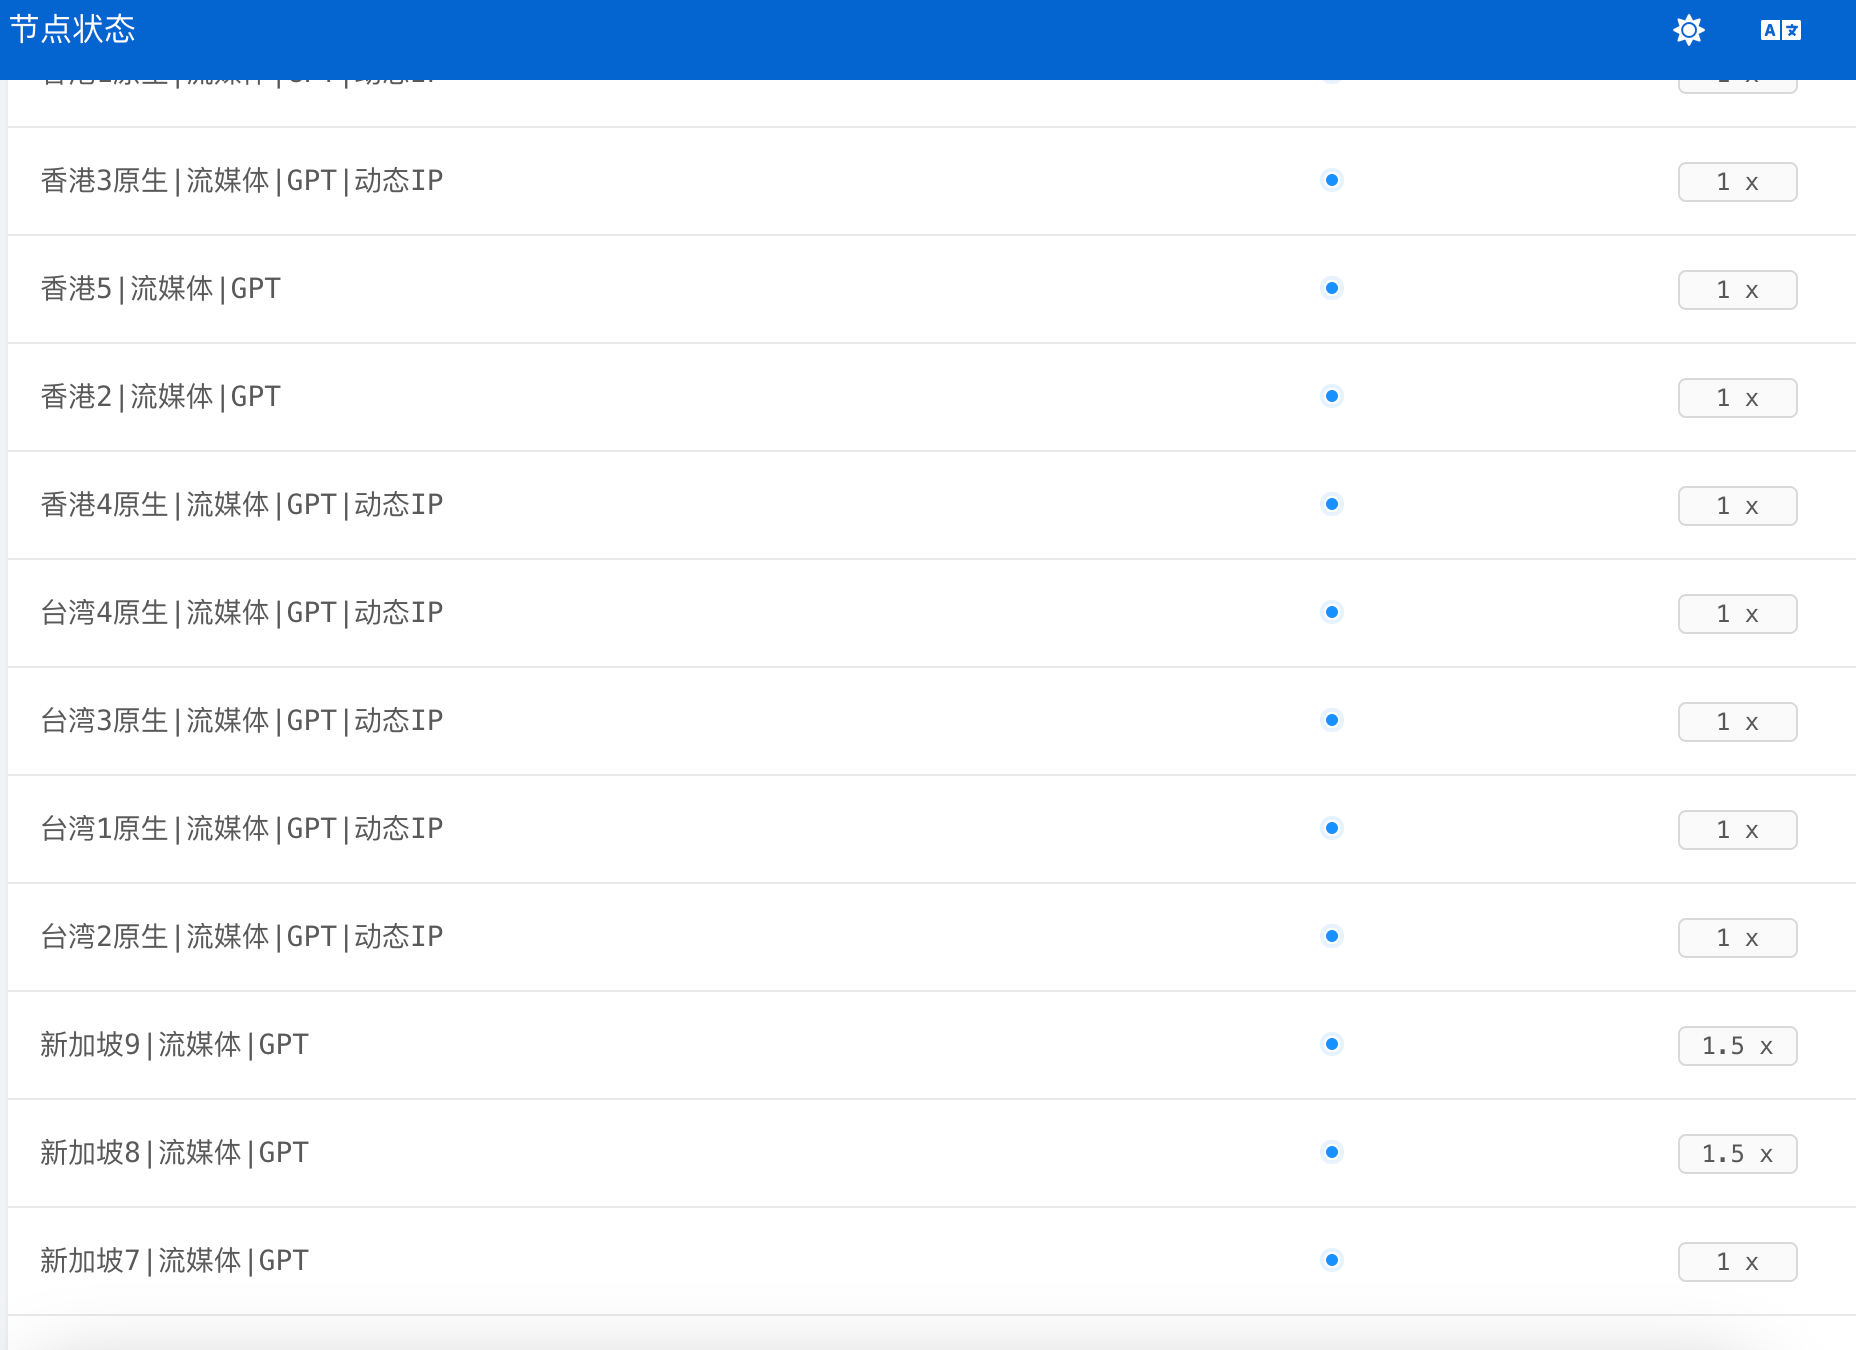Click the 1 x rate badge for 香港5

(1738, 290)
